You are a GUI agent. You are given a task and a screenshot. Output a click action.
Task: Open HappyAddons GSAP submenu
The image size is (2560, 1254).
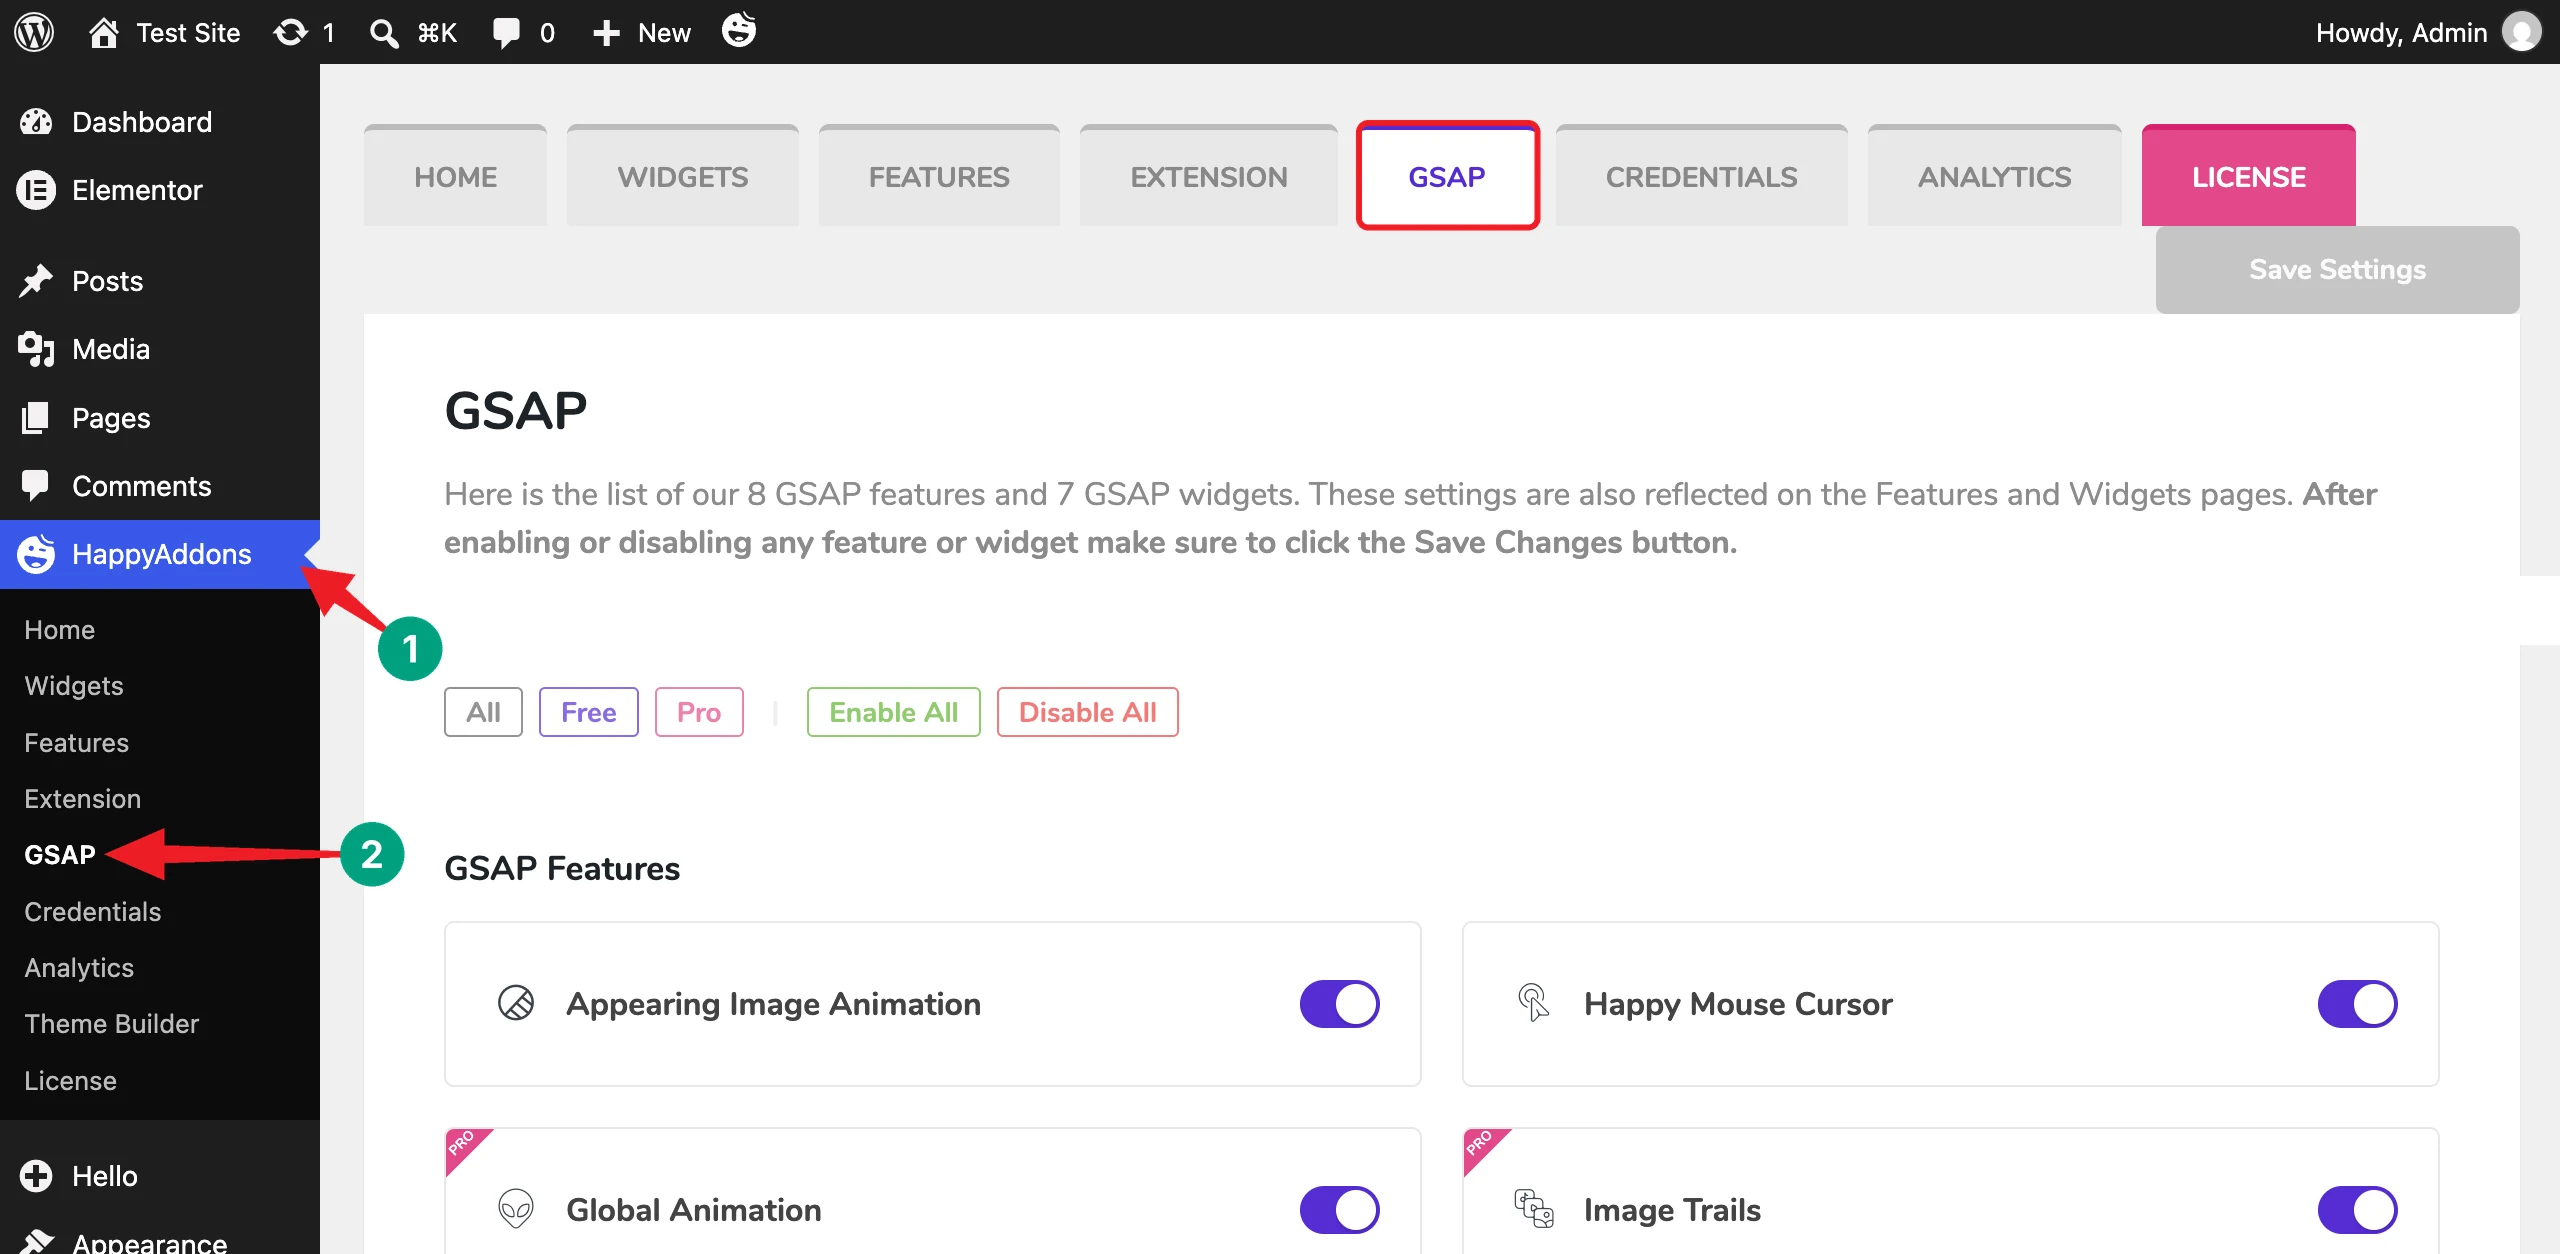[x=60, y=855]
